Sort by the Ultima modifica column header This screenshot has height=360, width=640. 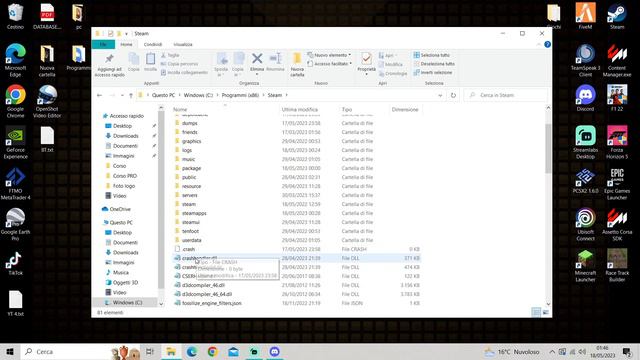[300, 109]
